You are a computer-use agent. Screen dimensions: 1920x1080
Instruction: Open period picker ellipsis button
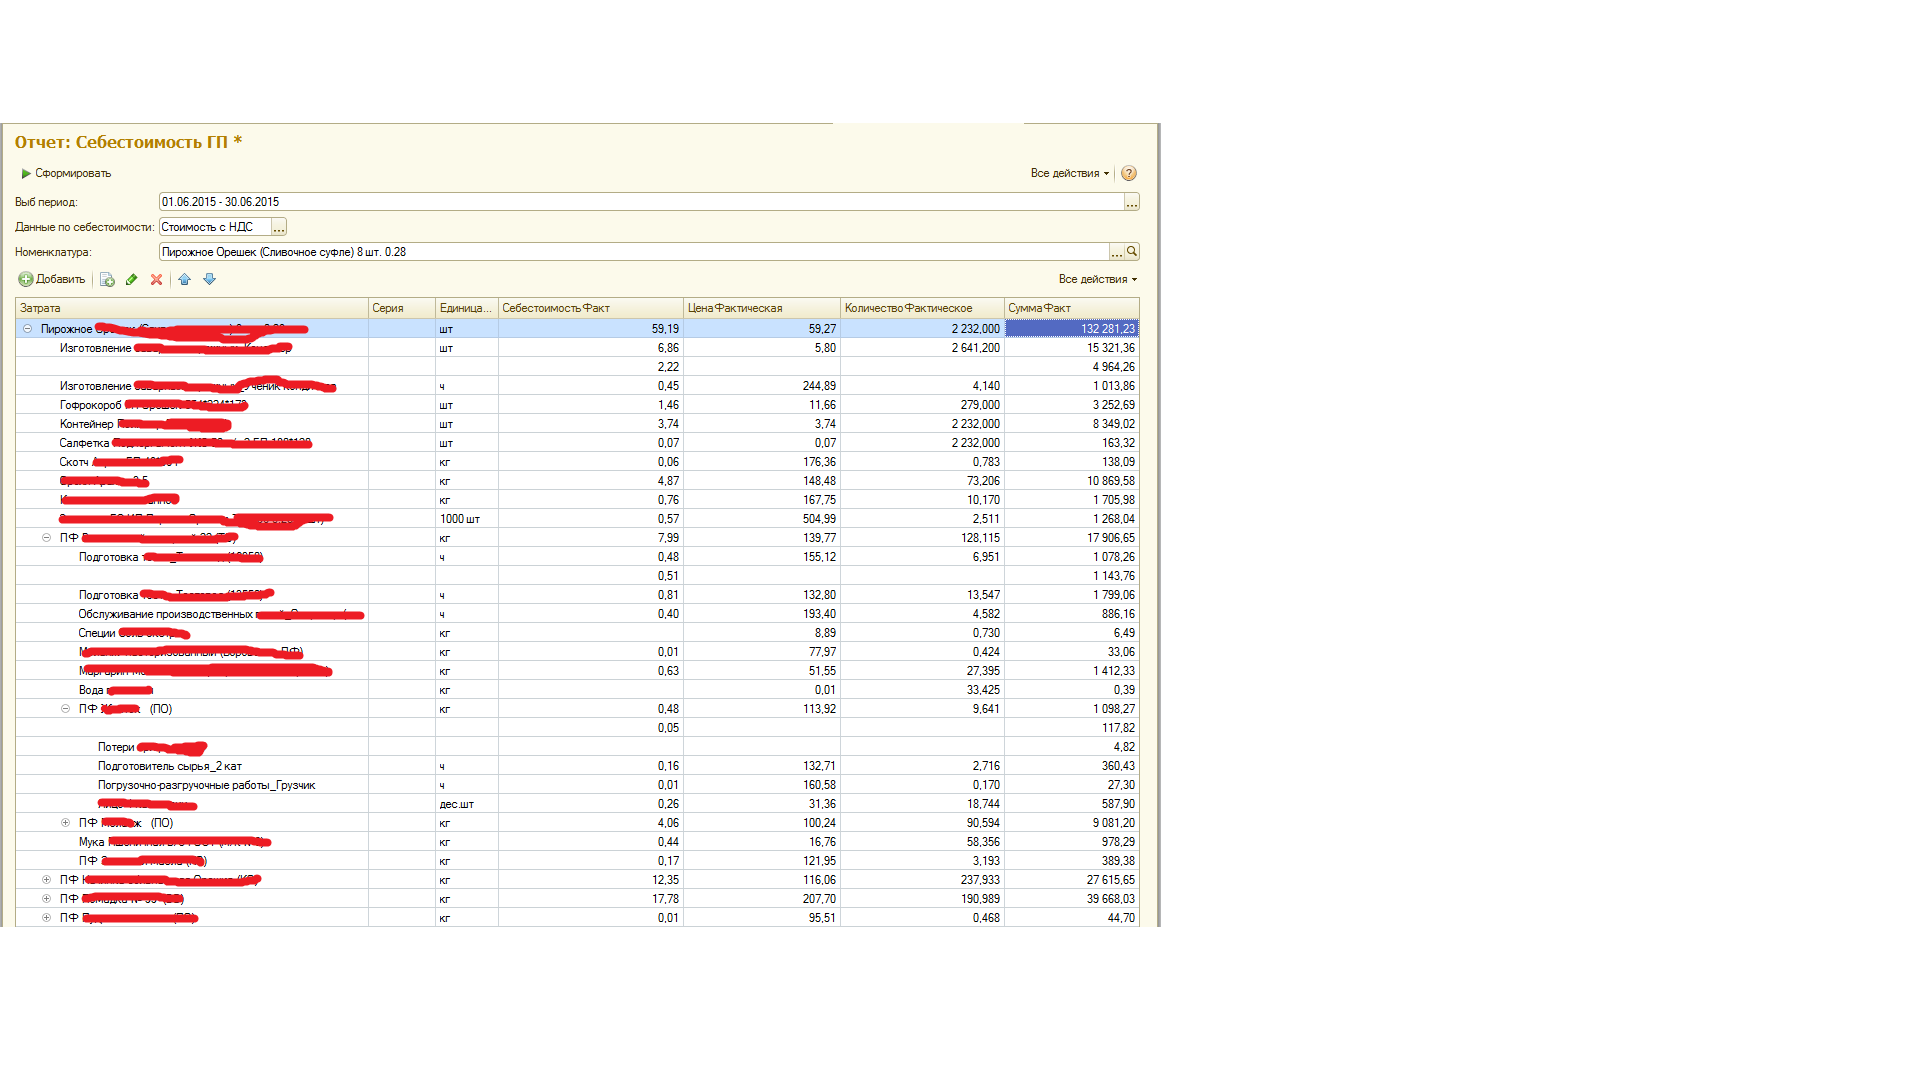coord(1132,202)
